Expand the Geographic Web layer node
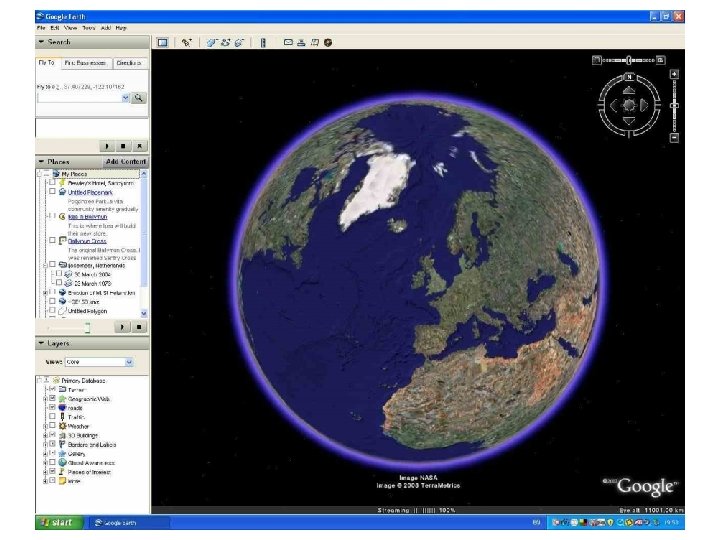The image size is (720, 540). click(45, 399)
